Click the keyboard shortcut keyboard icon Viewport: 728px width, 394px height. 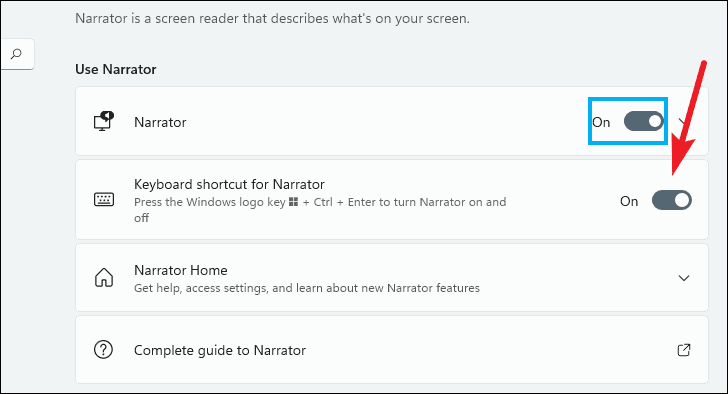[x=104, y=200]
